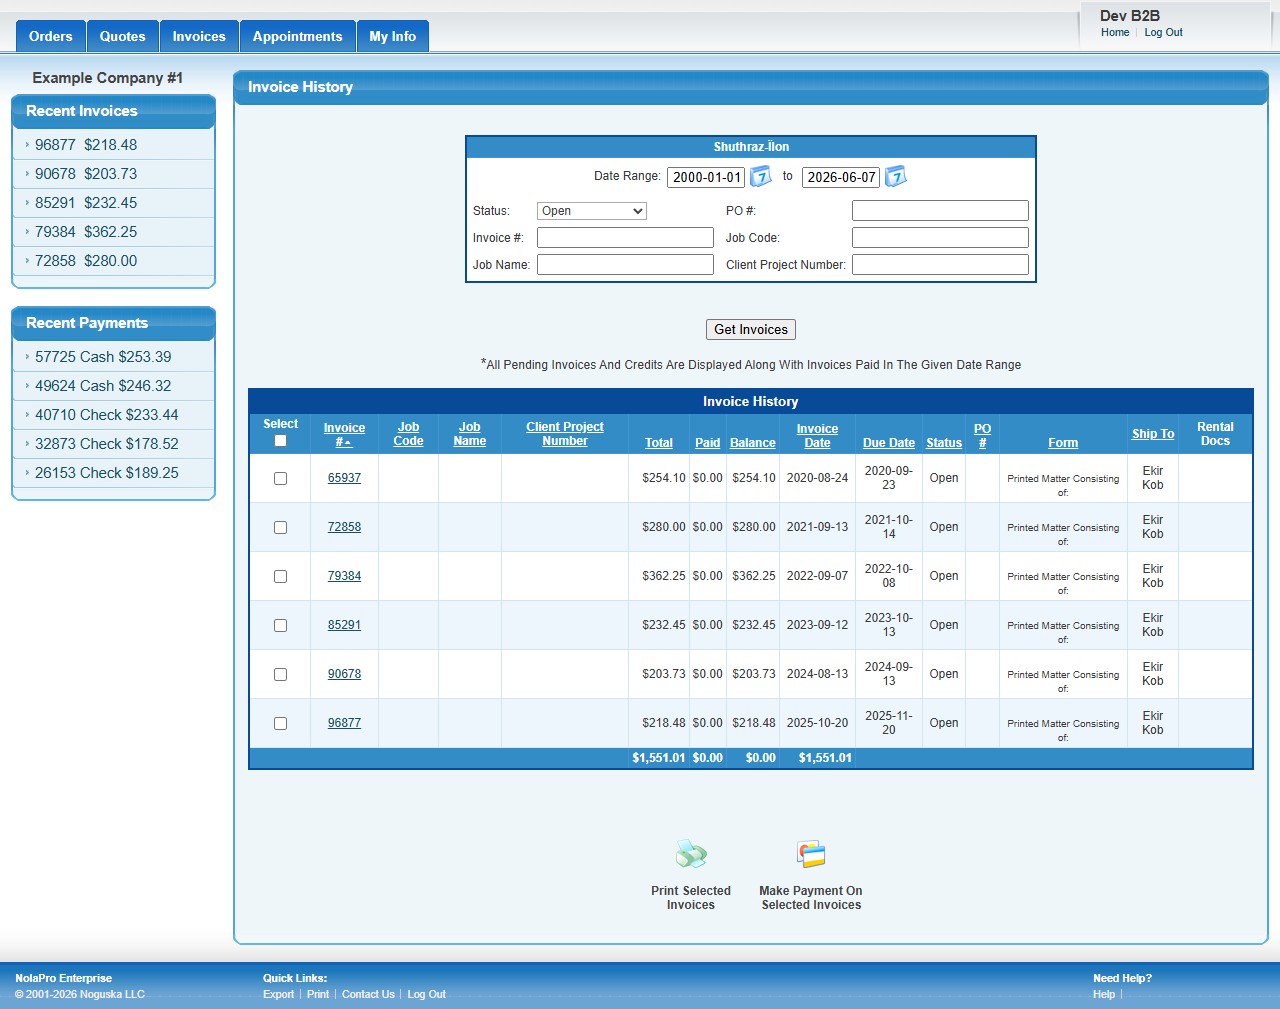The image size is (1280, 1009).
Task: Open recent invoice 79384 $362.25 in sidebar
Action: pyautogui.click(x=86, y=232)
